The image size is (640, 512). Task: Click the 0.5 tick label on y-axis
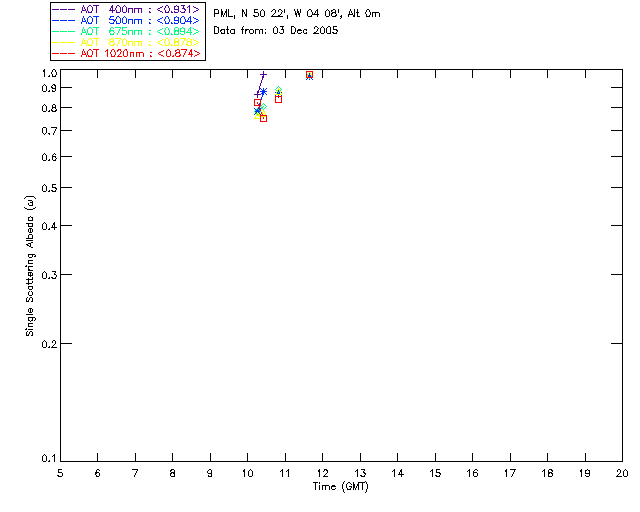47,188
